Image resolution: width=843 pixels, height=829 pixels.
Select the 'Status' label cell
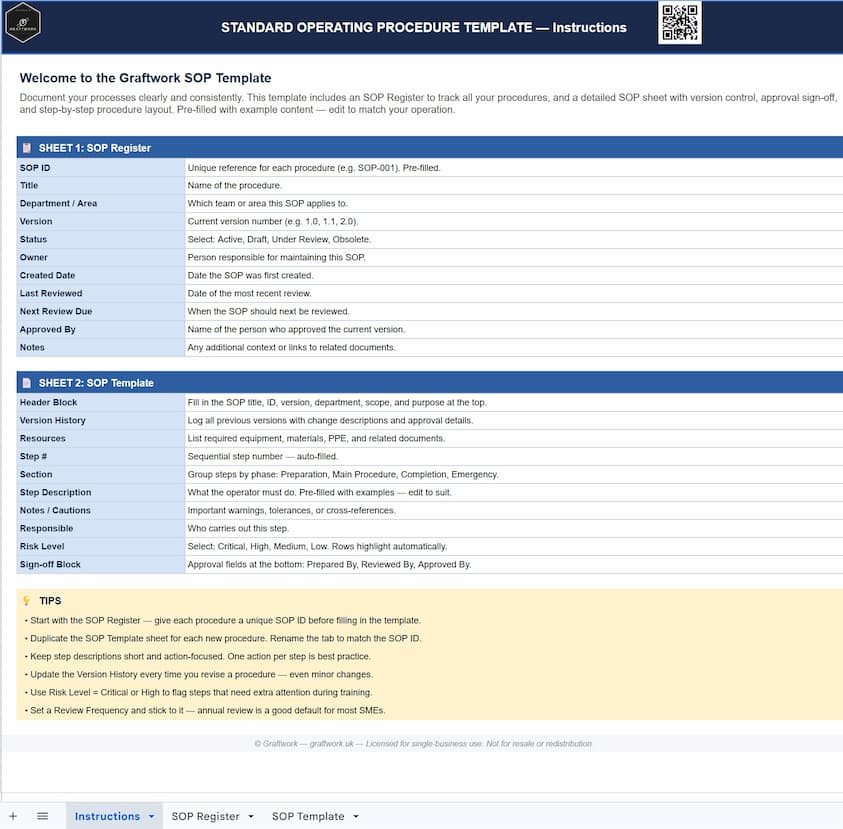click(101, 239)
